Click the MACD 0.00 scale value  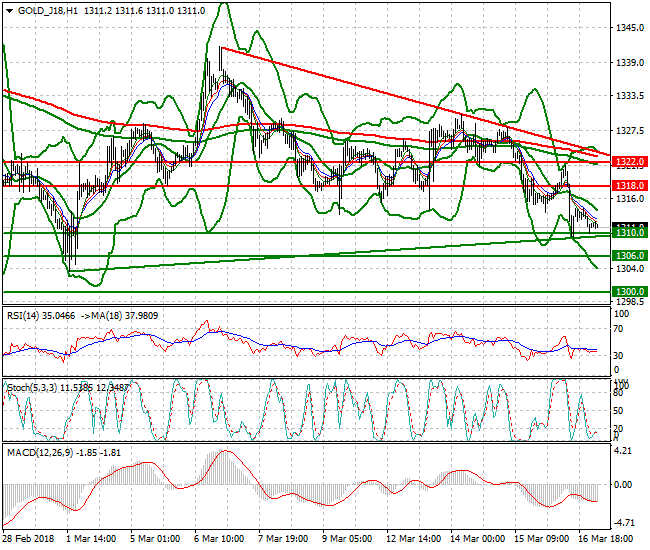click(x=623, y=485)
